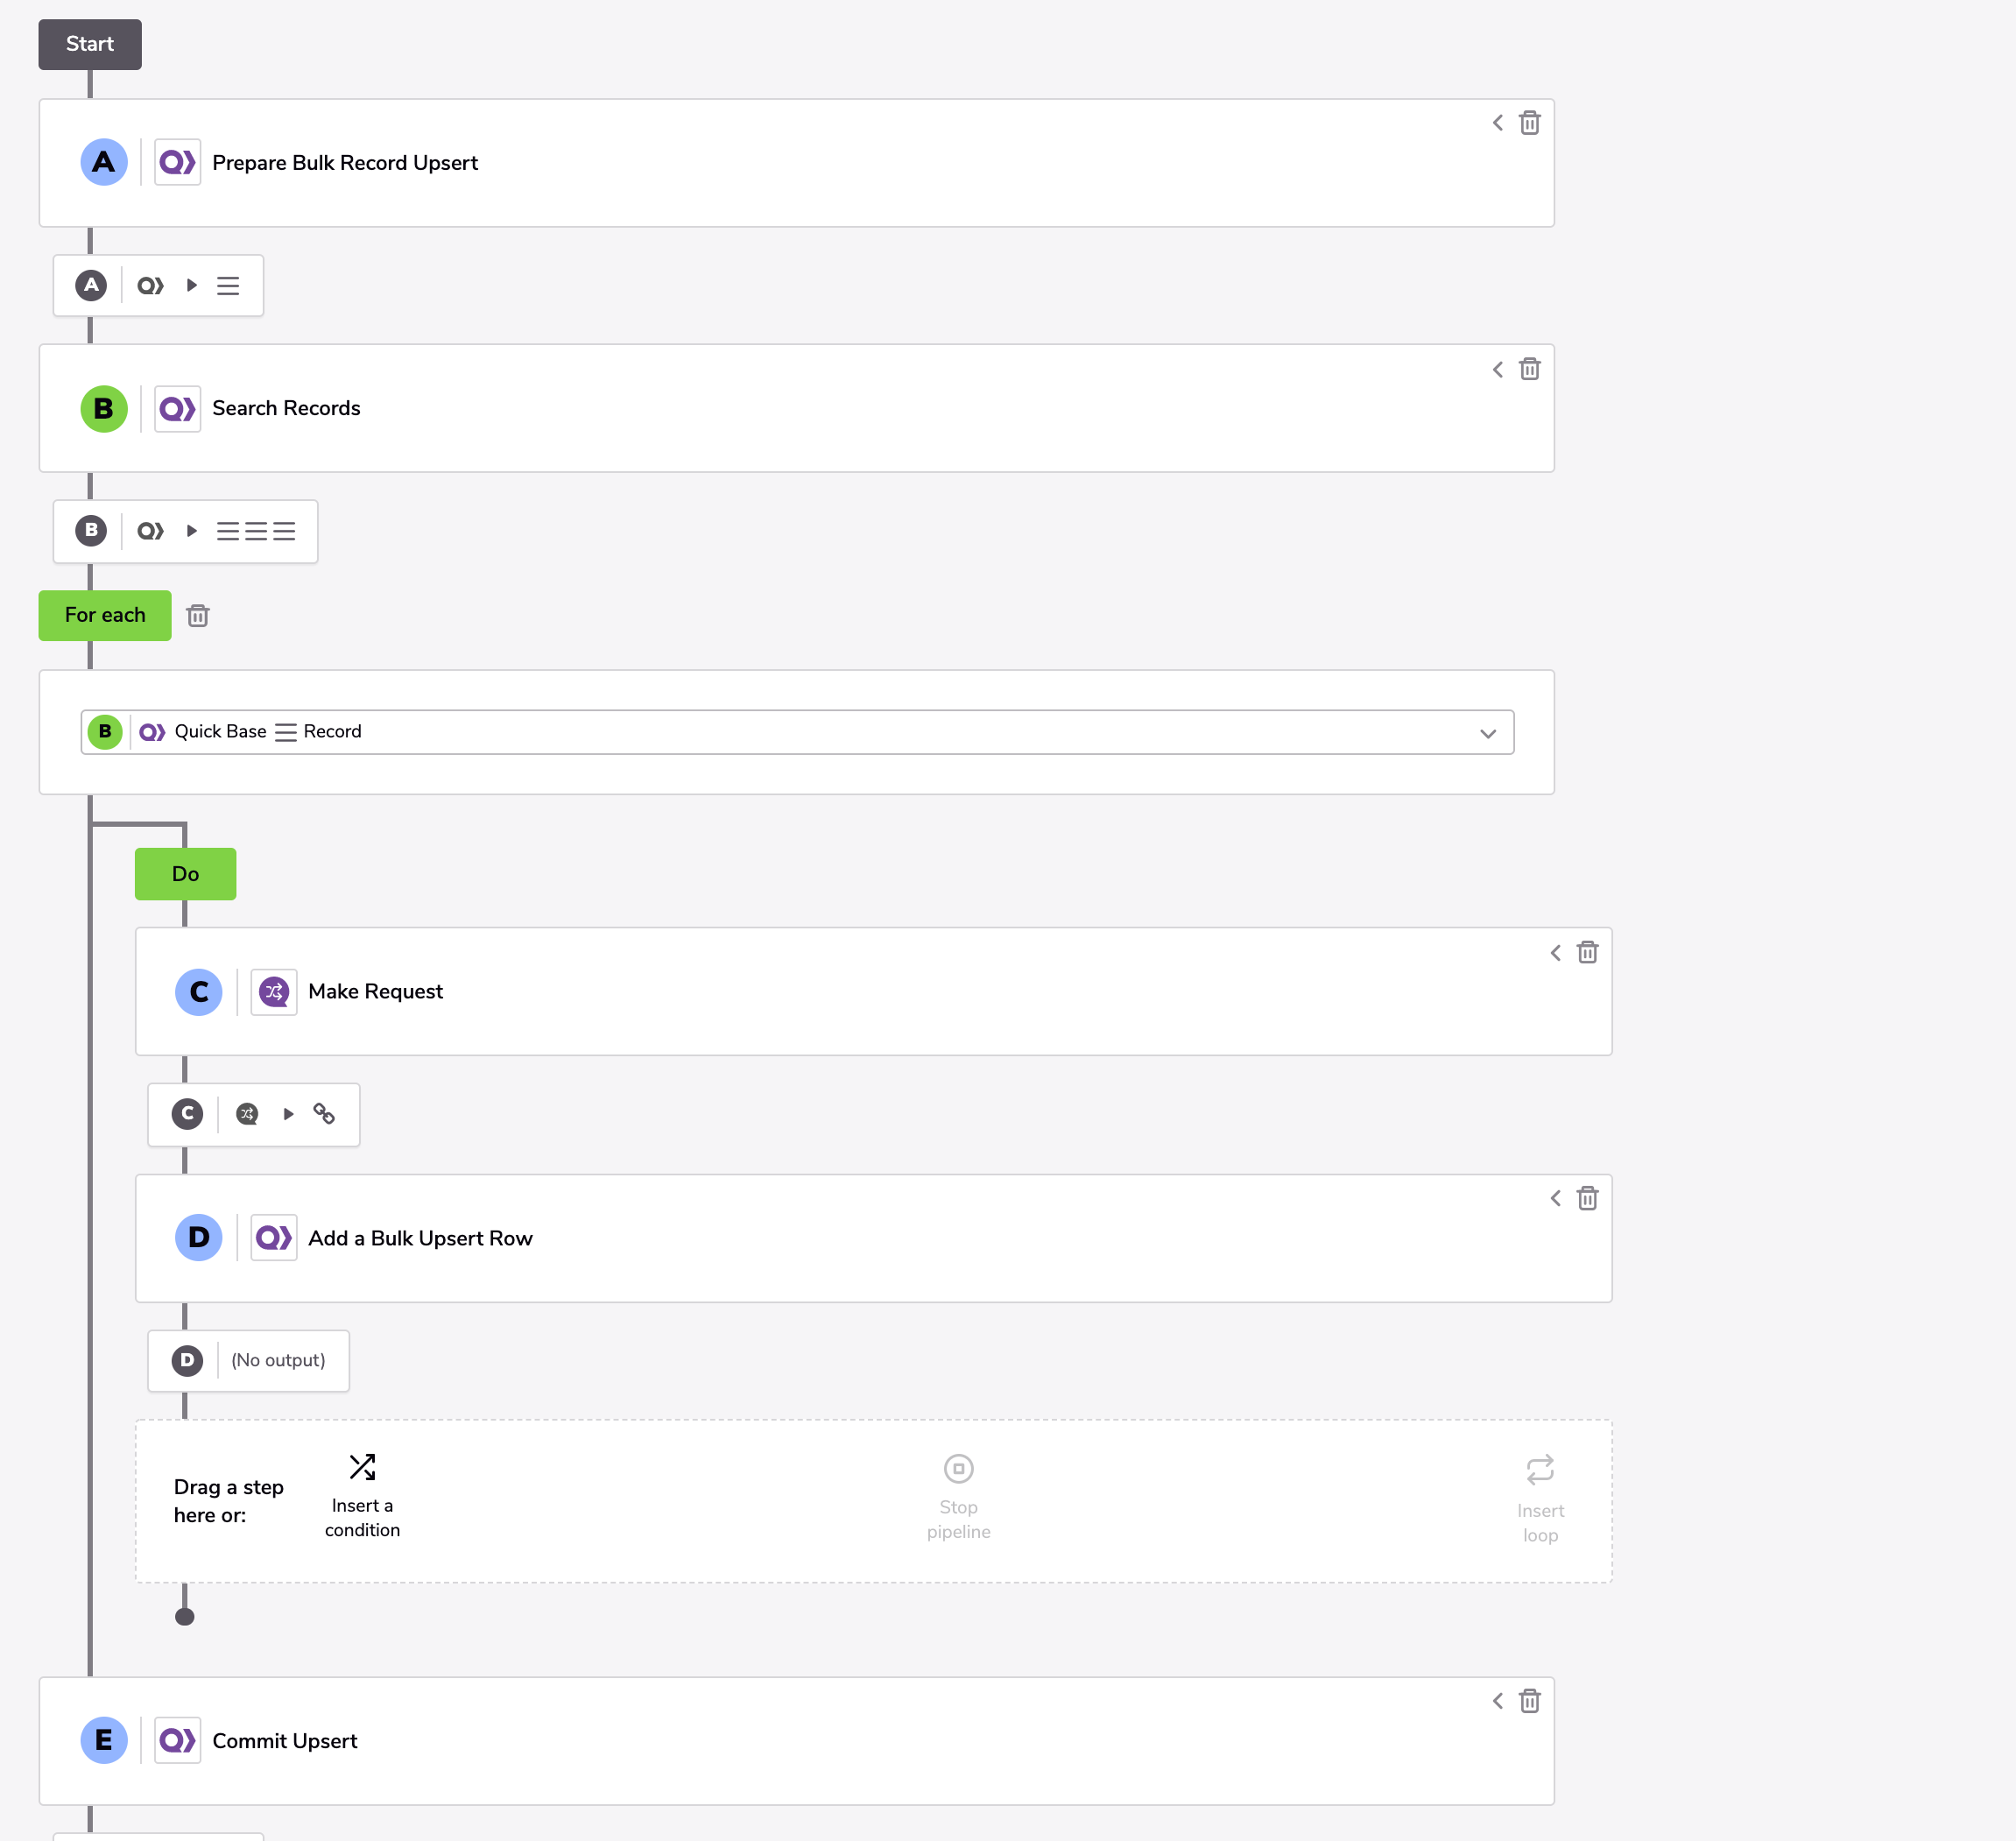Screen dimensions: 2016x1841
Task: Delete the Make Request step
Action: (x=1587, y=952)
